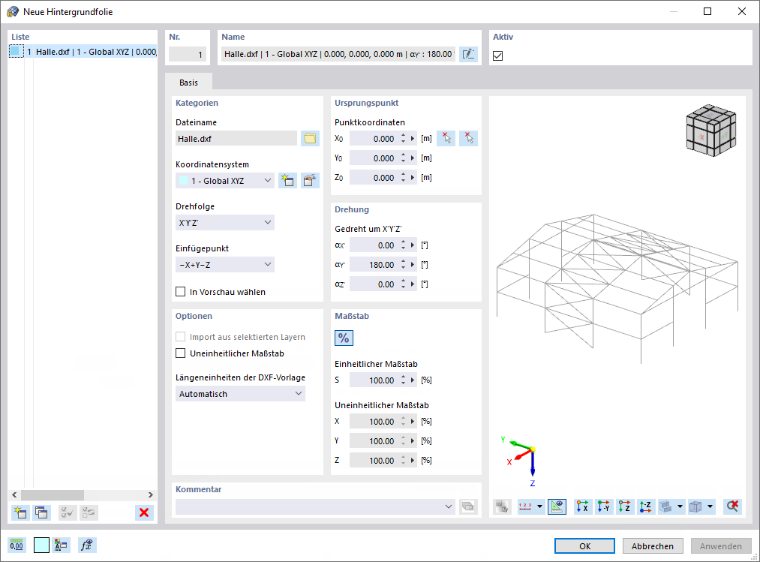
Task: View preview in X direction
Action: pos(583,507)
